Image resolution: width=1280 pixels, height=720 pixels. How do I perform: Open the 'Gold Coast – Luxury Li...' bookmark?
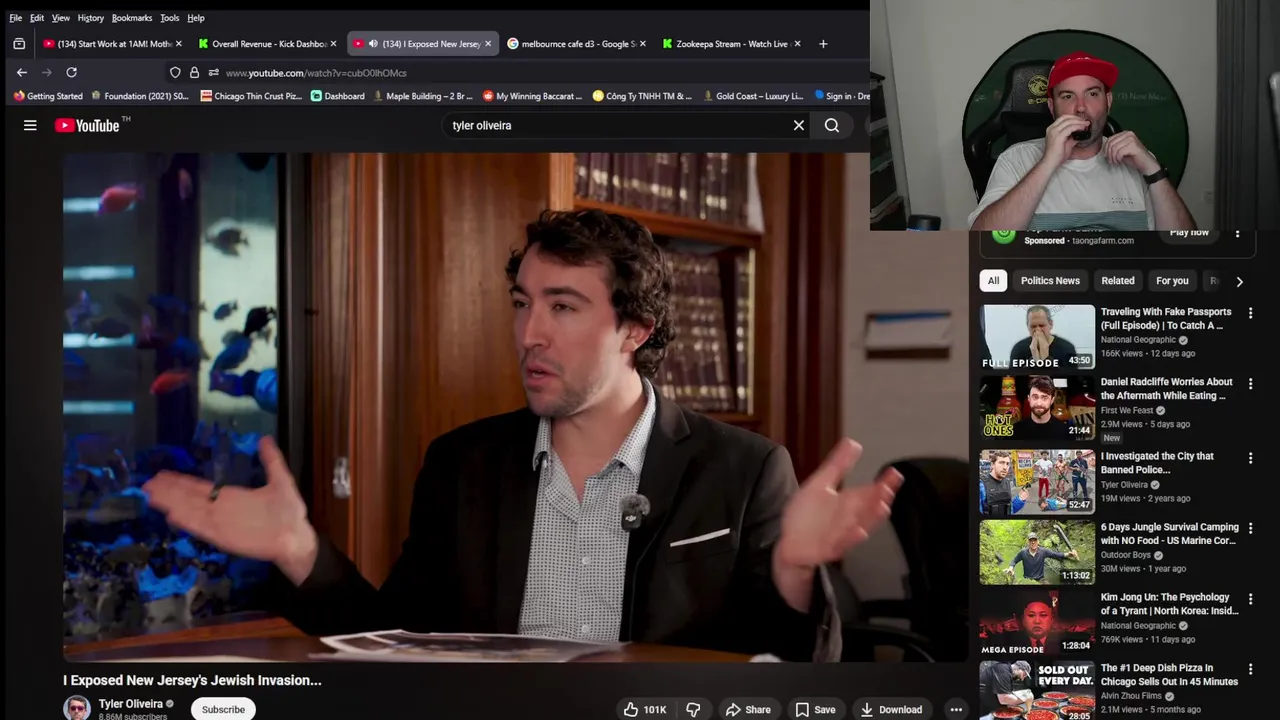tap(753, 96)
